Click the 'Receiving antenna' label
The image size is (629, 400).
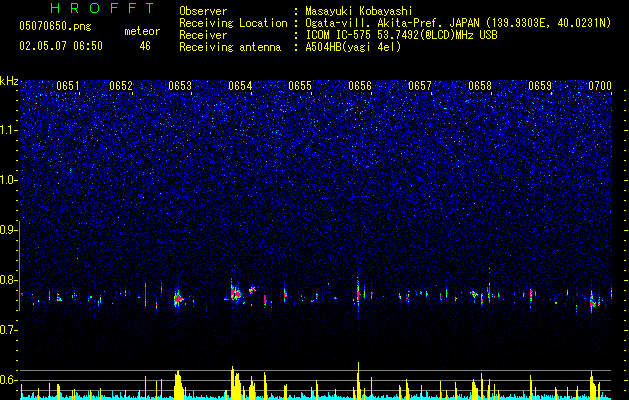click(230, 47)
